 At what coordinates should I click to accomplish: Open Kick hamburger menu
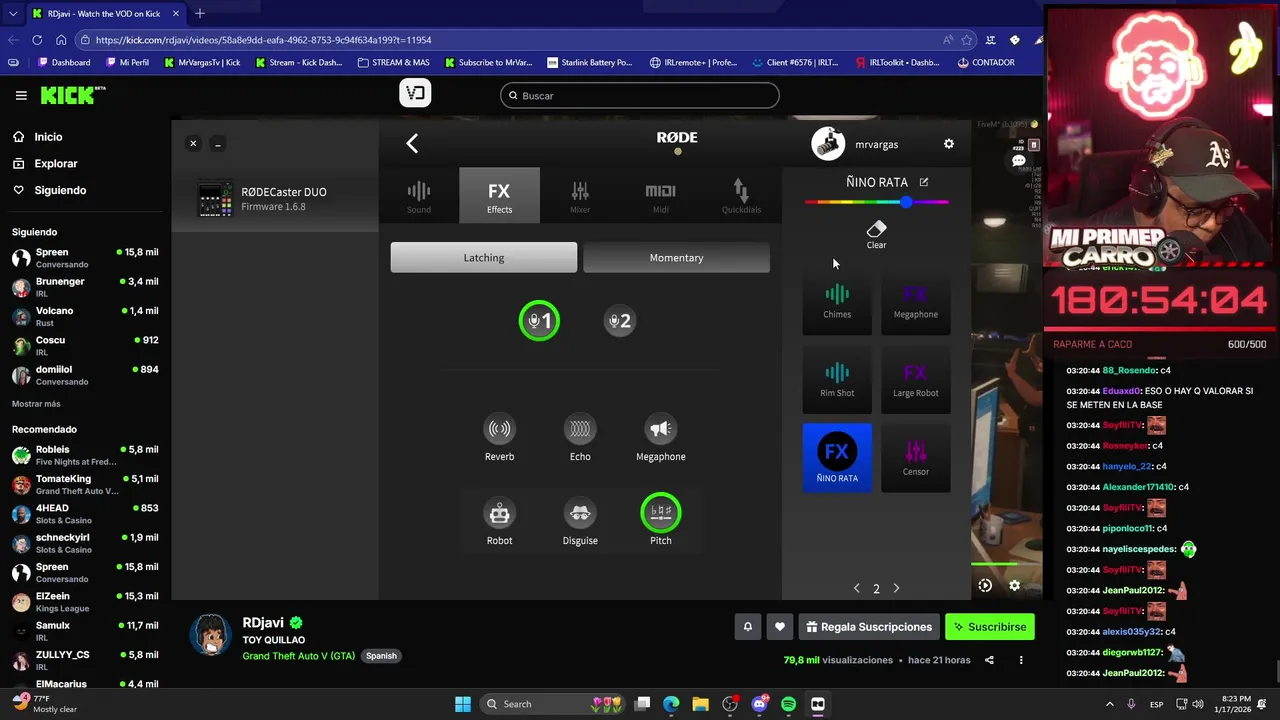(x=21, y=95)
